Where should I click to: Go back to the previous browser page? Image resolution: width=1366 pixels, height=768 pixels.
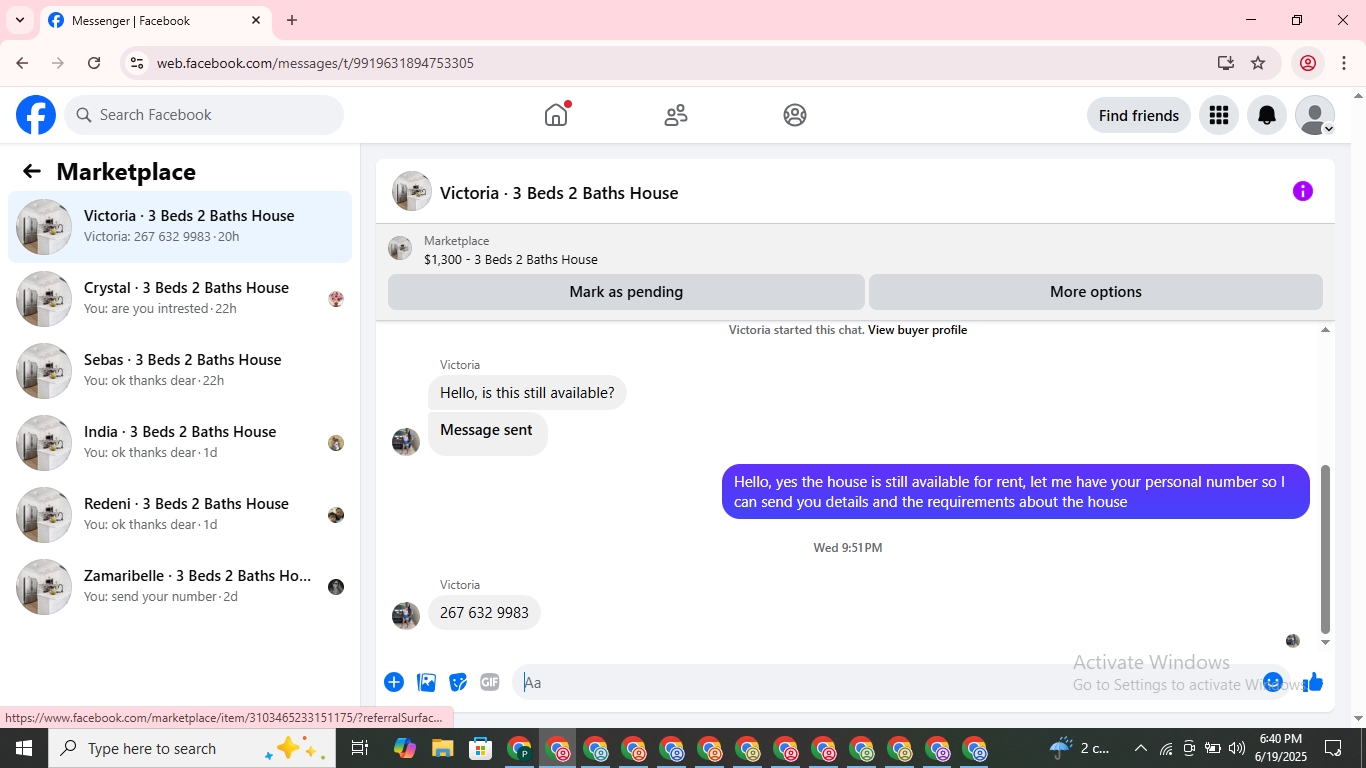22,63
